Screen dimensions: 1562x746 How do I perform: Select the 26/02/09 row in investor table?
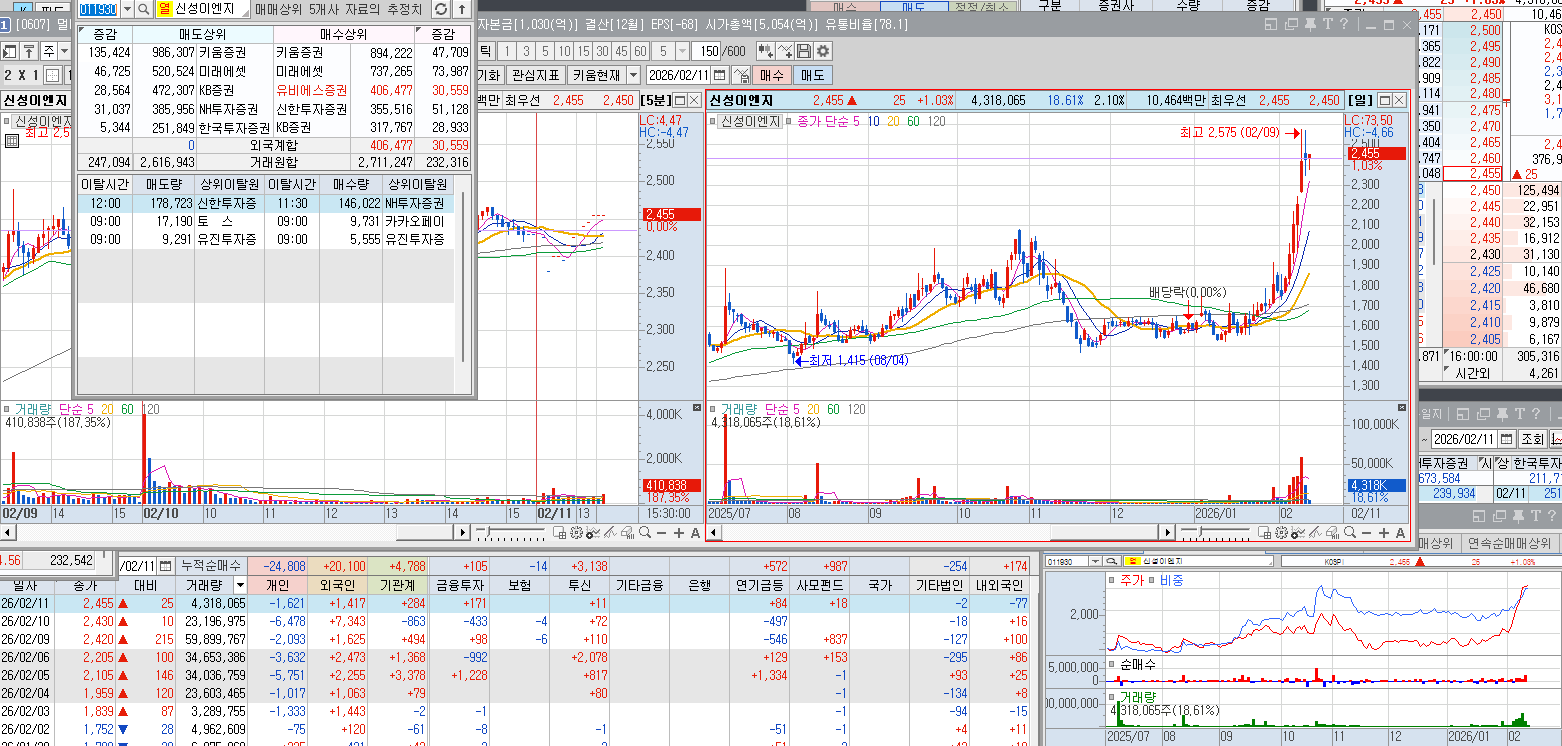point(513,639)
